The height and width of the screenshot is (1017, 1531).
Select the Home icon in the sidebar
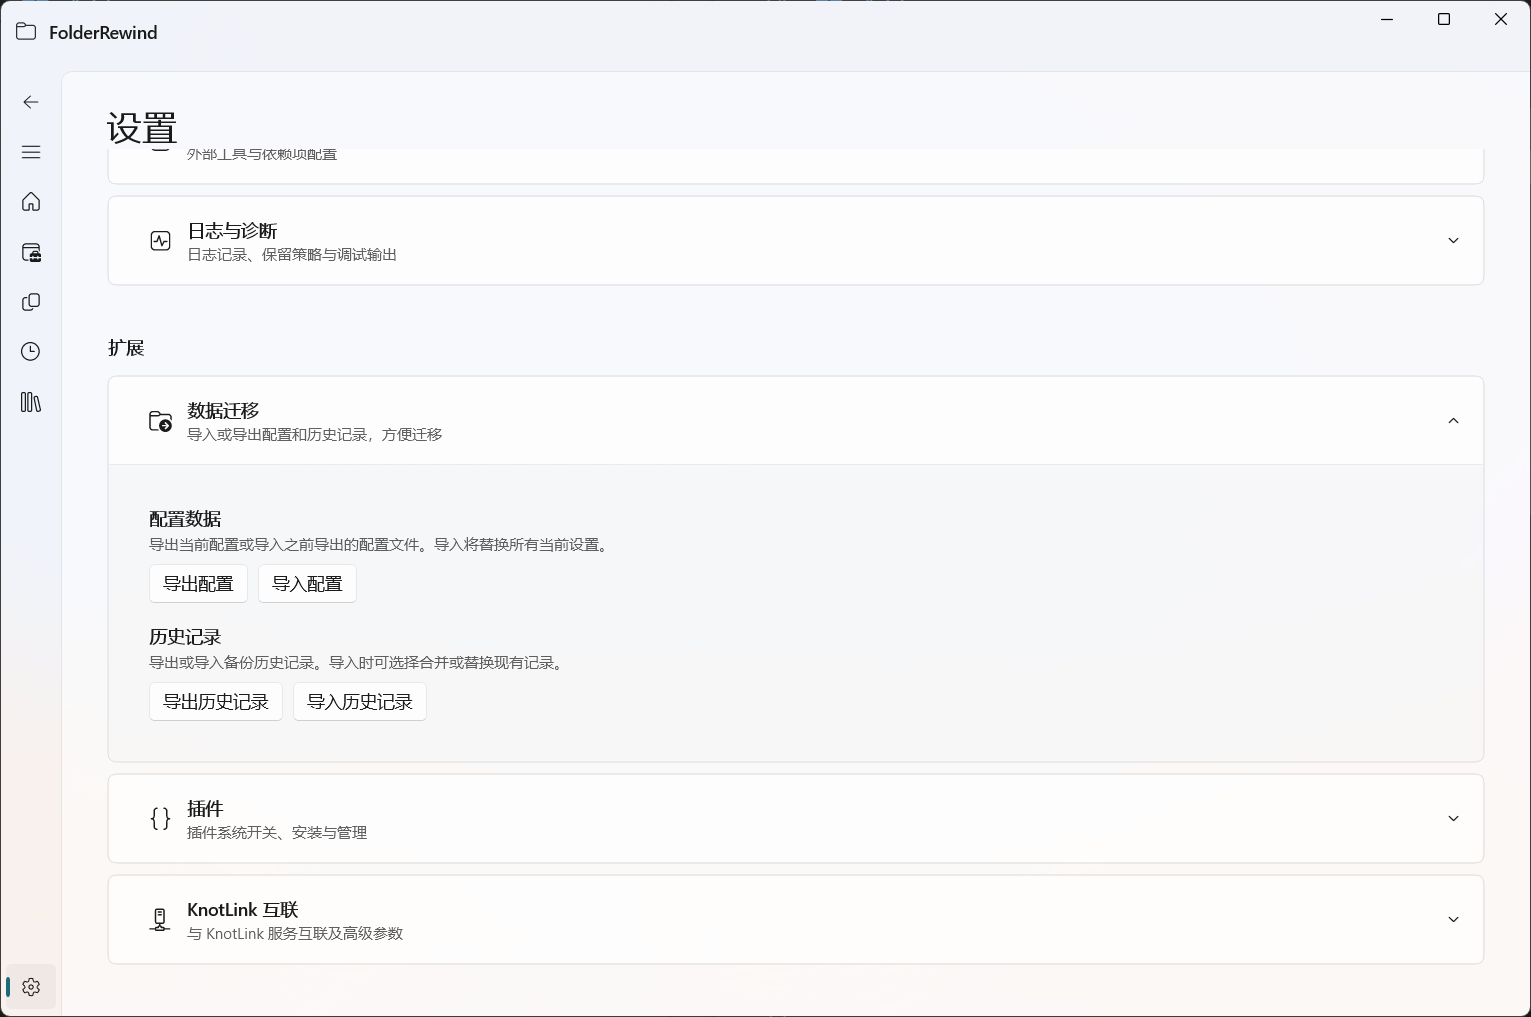click(31, 202)
